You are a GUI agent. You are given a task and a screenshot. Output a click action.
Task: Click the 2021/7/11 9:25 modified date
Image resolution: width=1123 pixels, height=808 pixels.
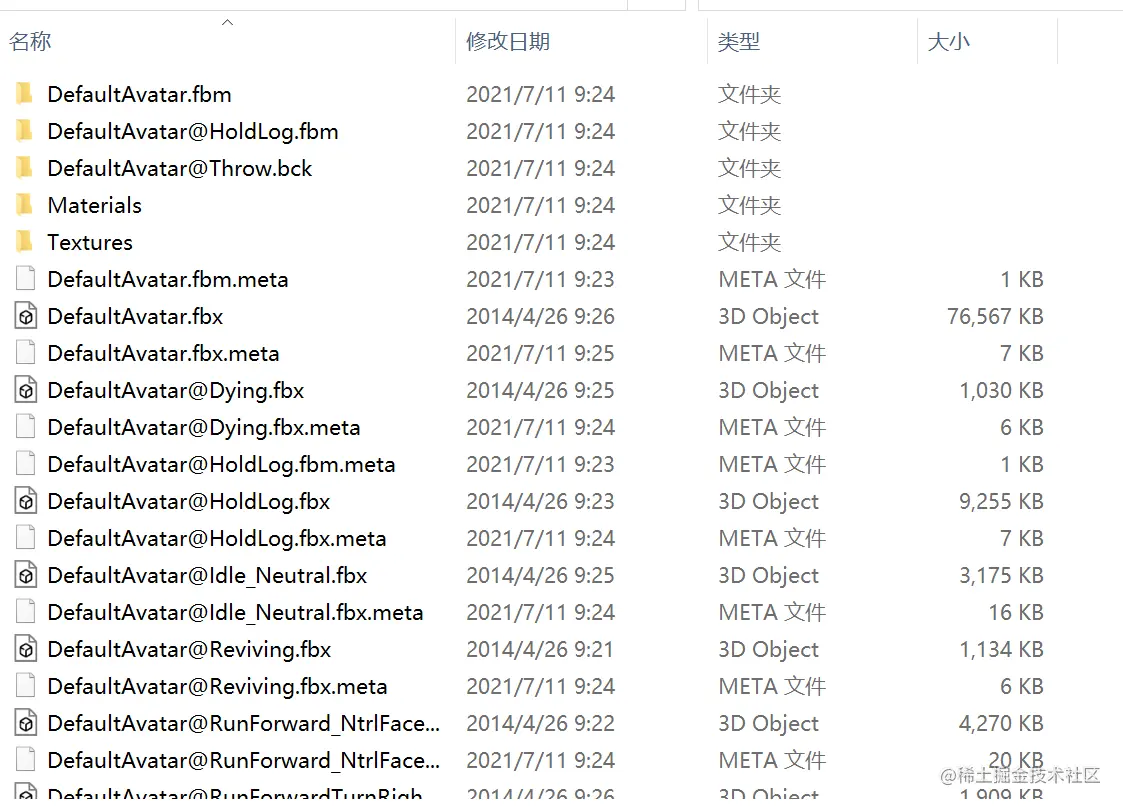click(540, 353)
